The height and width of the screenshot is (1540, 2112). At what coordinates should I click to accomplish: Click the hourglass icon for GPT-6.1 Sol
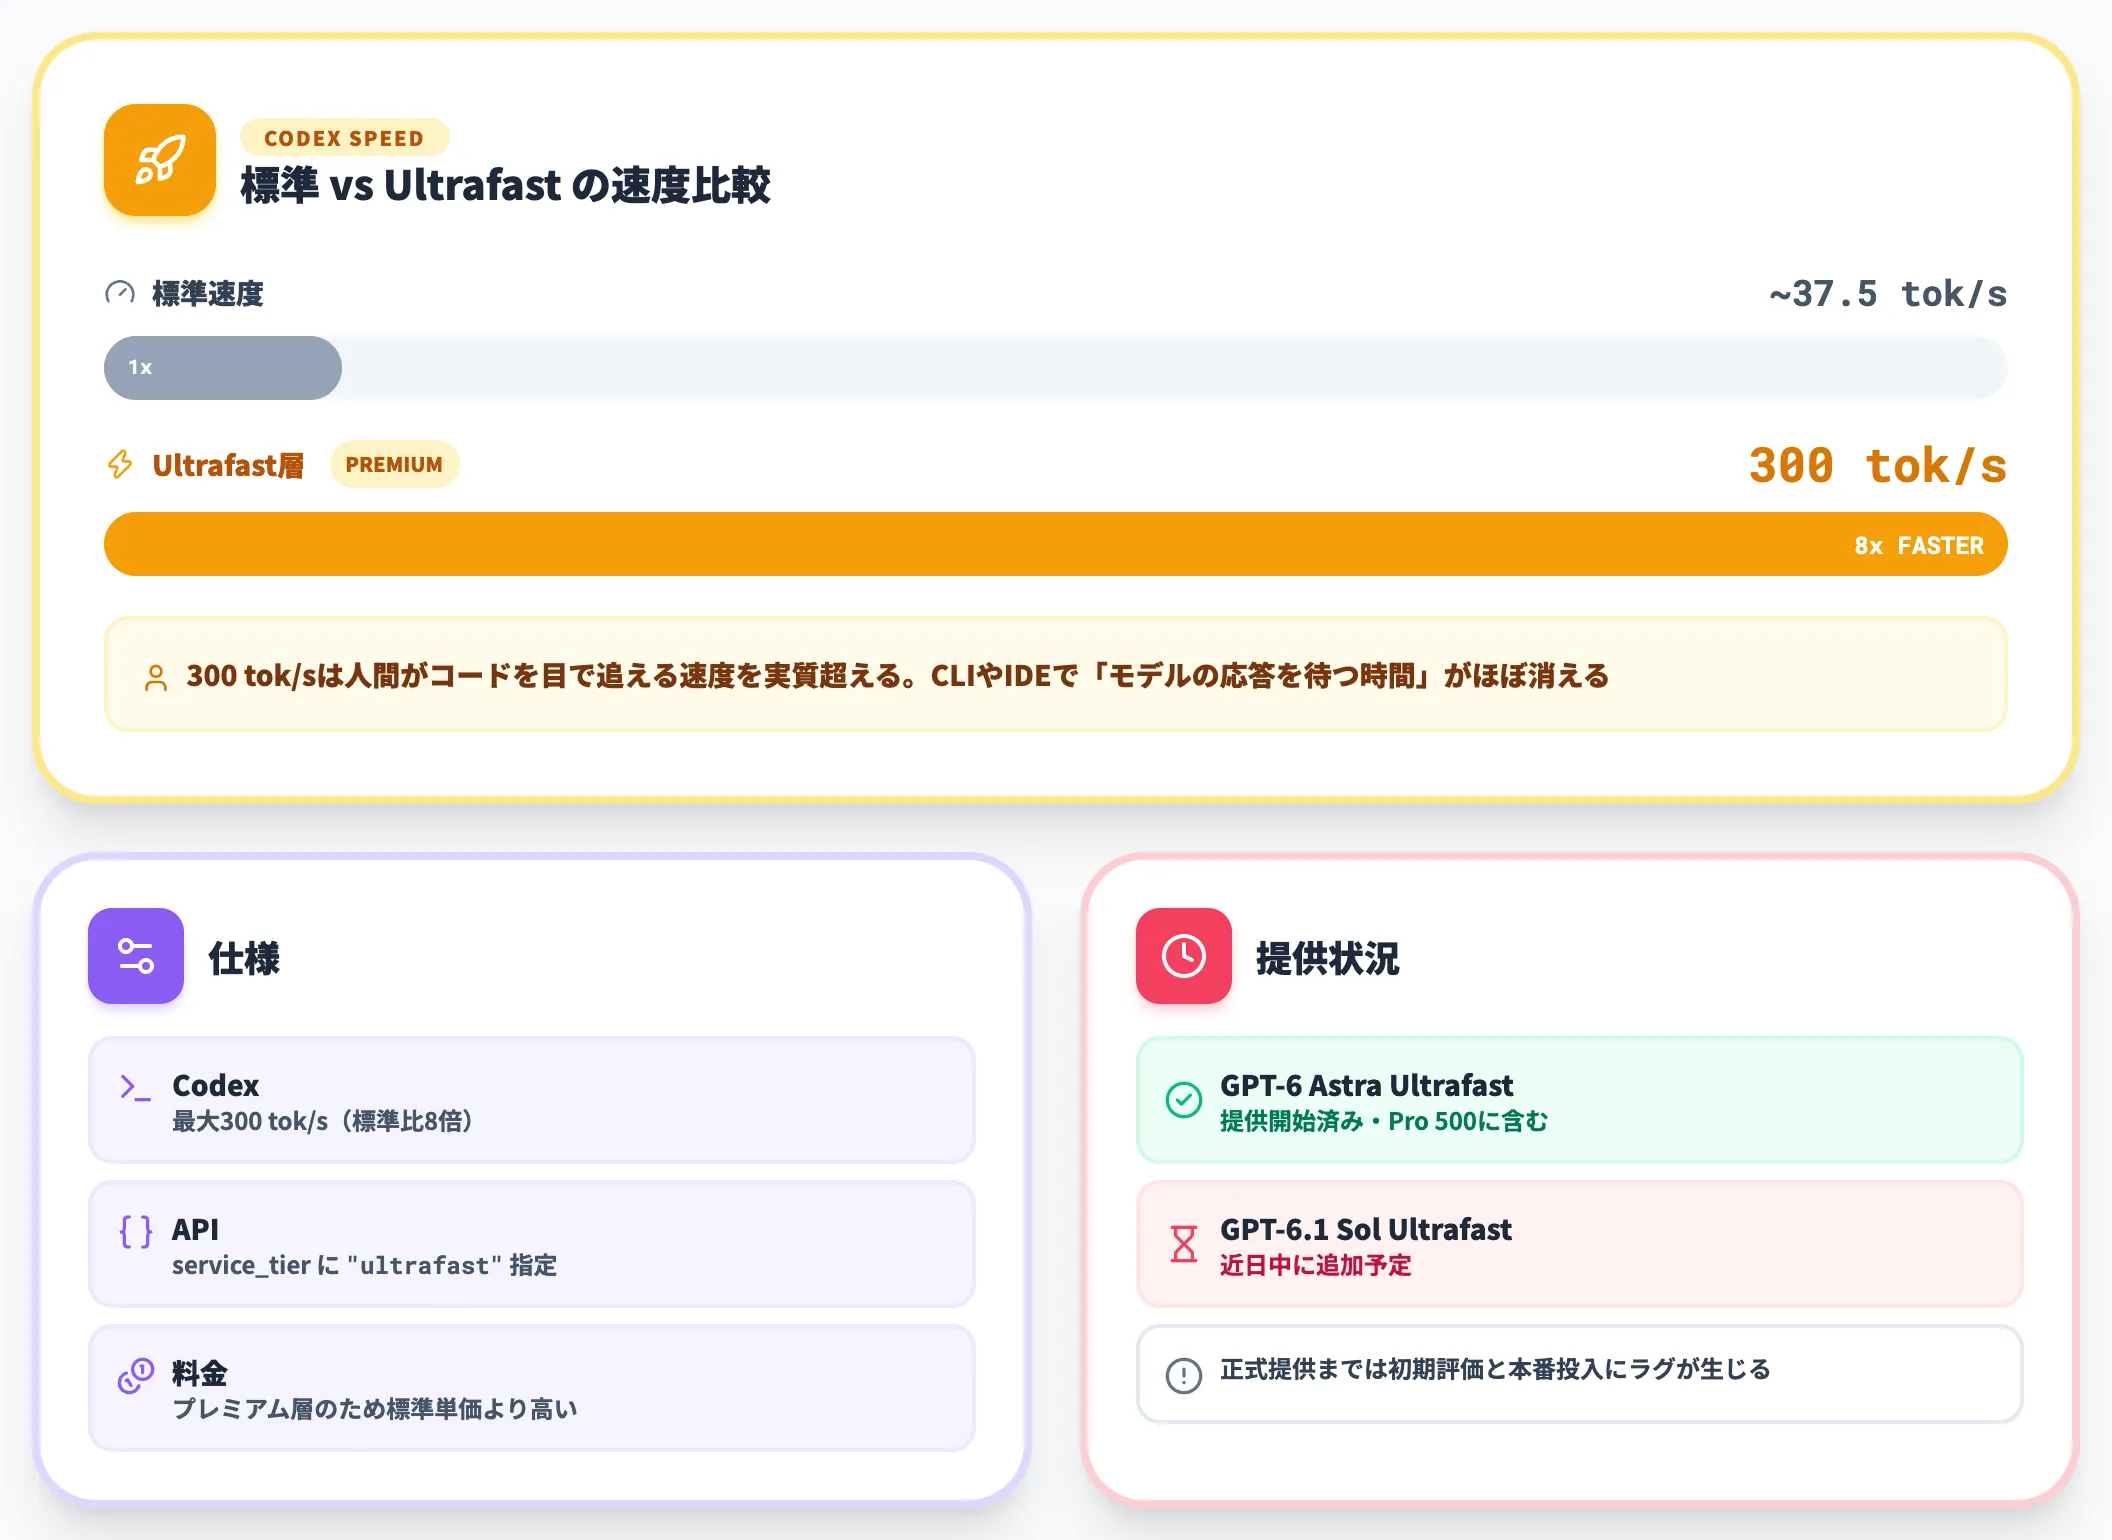(1184, 1244)
